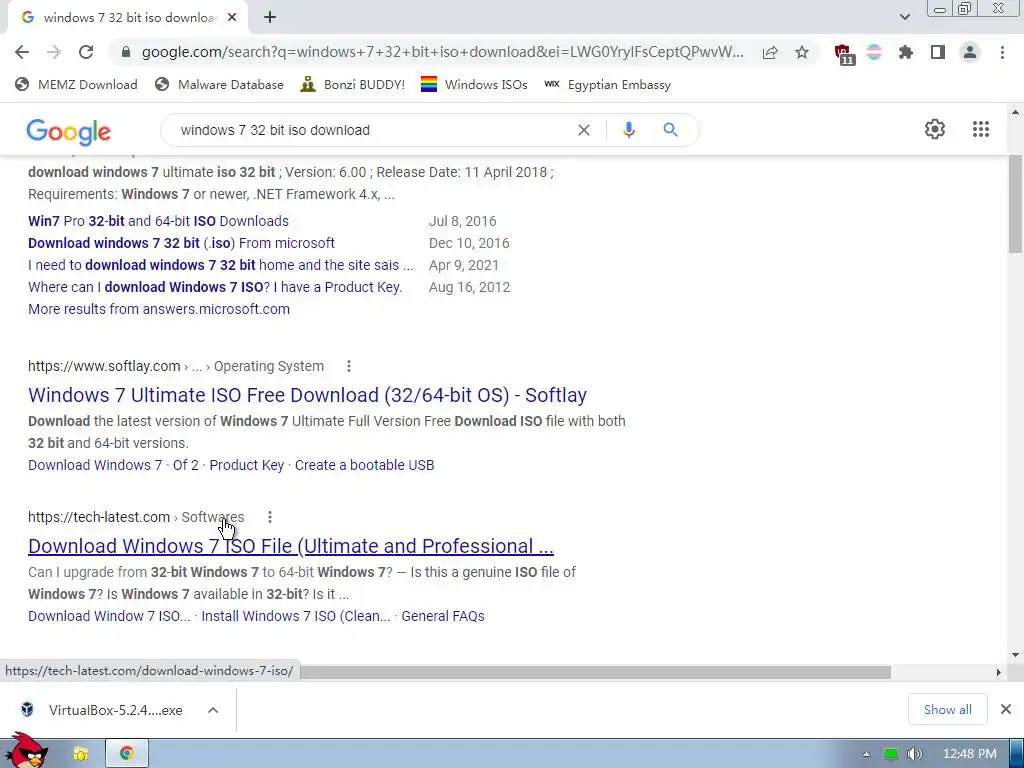Open the Chrome profile avatar
Viewport: 1024px width, 768px height.
pos(970,52)
